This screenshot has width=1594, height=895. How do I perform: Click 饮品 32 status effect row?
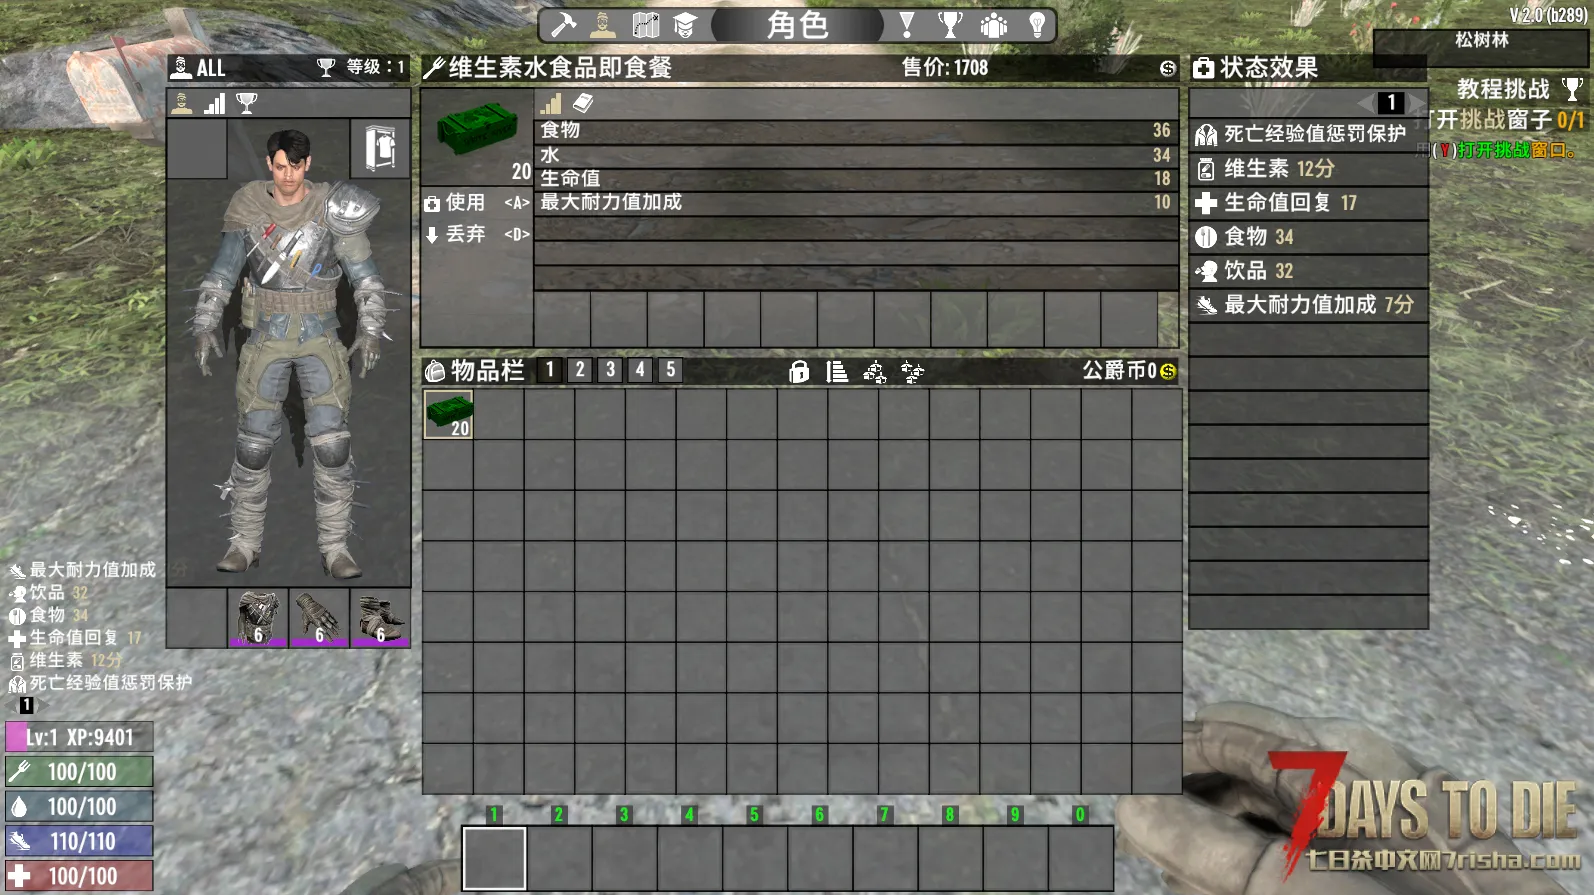(x=1308, y=271)
